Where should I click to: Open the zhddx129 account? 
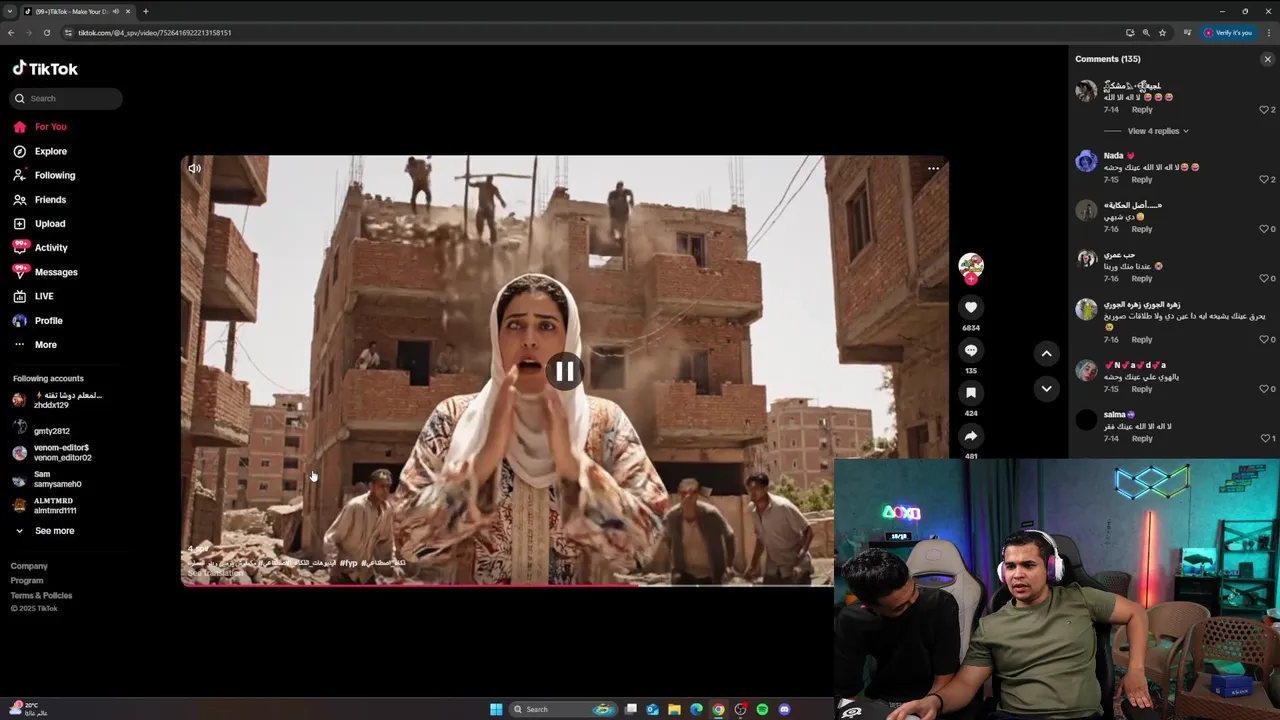[x=58, y=400]
